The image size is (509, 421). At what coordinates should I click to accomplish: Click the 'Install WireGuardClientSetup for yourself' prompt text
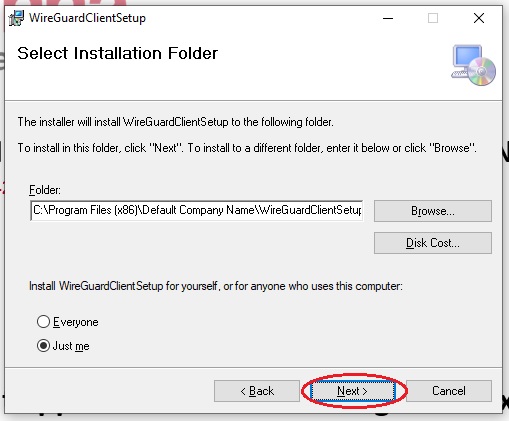[216, 286]
